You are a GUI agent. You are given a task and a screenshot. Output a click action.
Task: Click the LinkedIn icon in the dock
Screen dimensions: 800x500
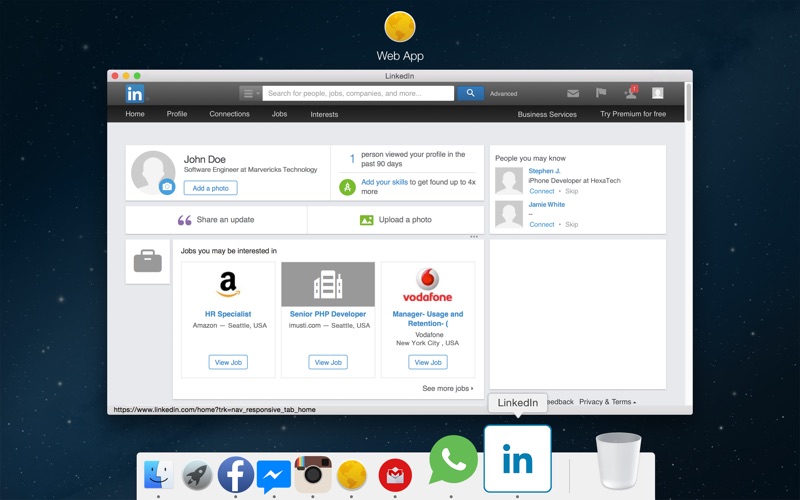point(517,459)
